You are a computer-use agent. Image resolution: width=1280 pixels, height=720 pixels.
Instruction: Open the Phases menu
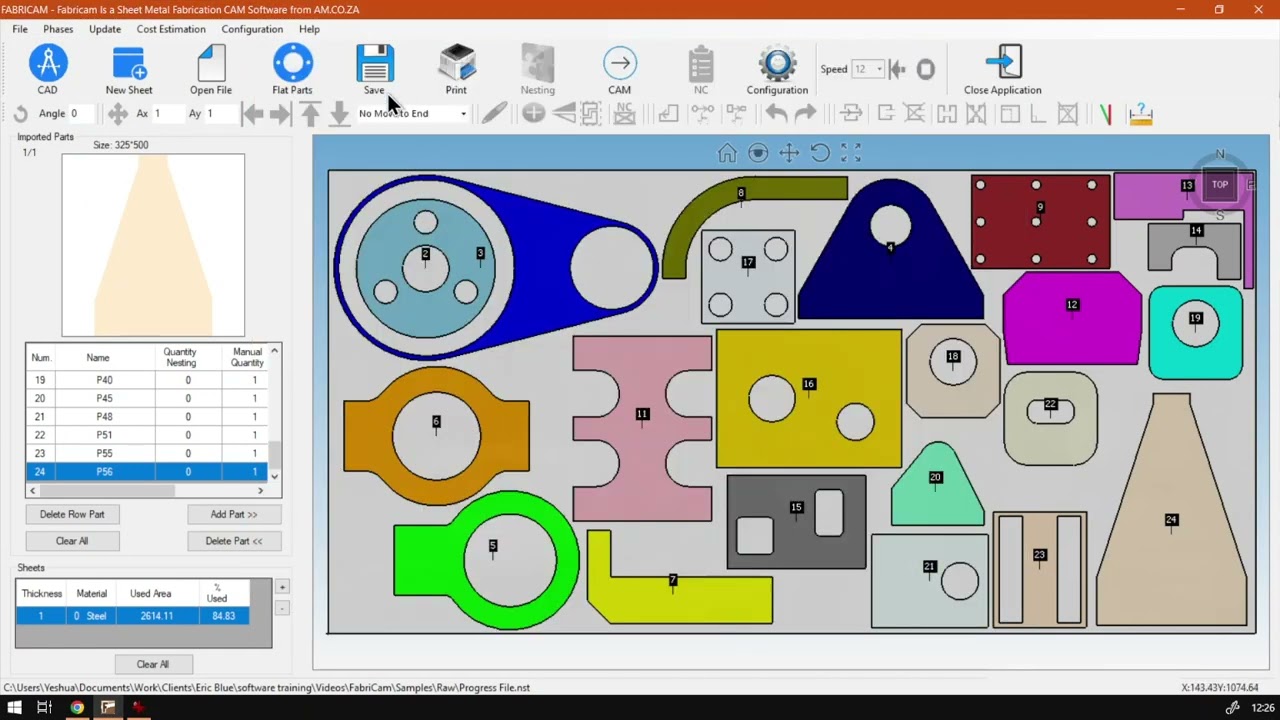pos(58,29)
